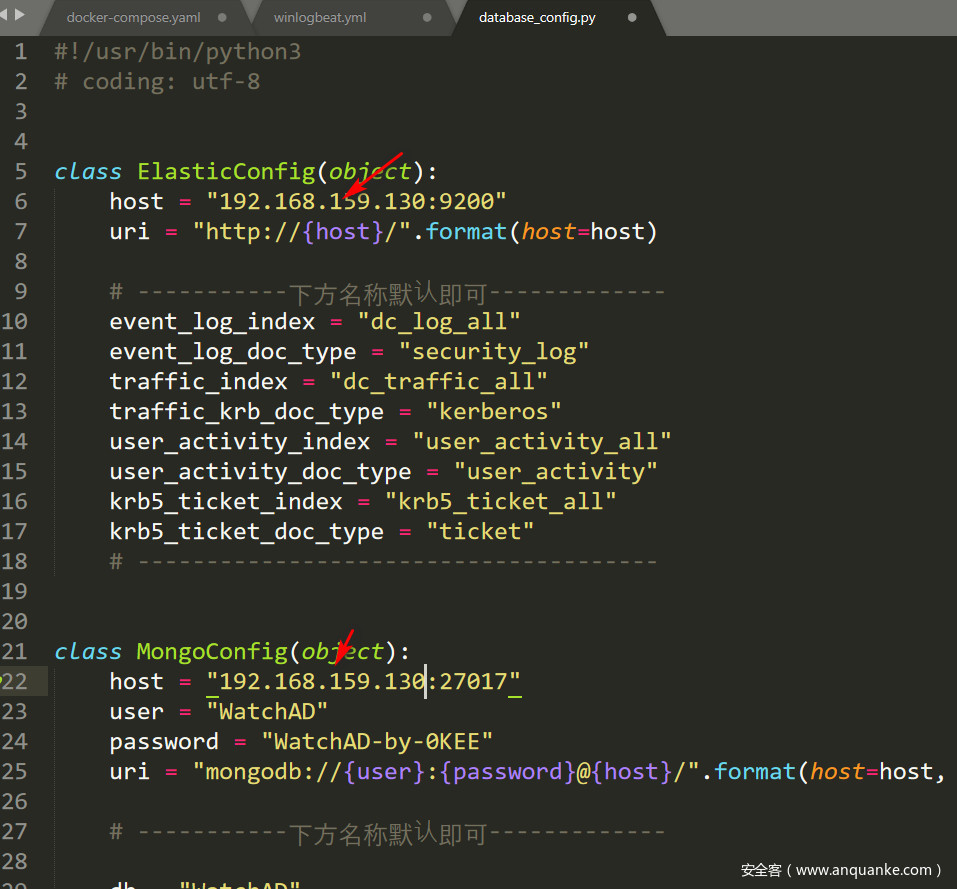The height and width of the screenshot is (889, 957).
Task: Close the database_config.py tab via its dot
Action: 632,18
